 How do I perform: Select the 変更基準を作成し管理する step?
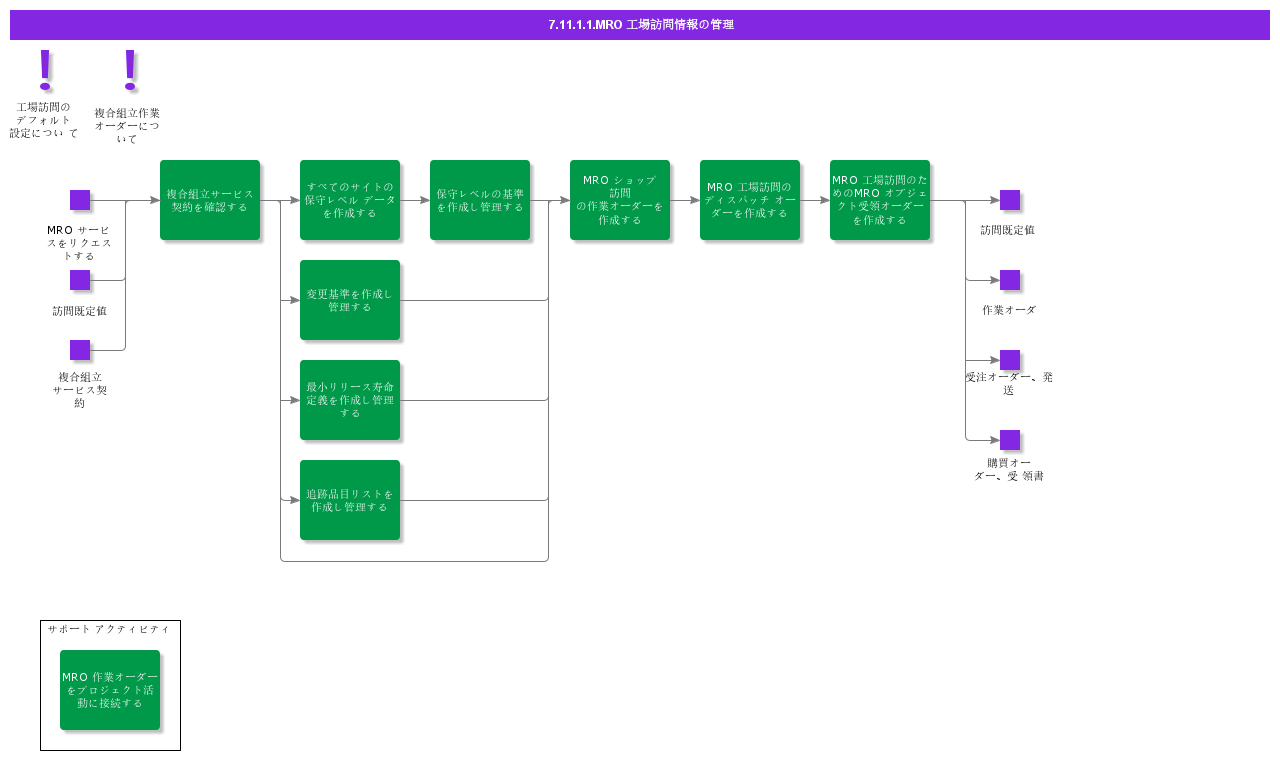pos(350,300)
